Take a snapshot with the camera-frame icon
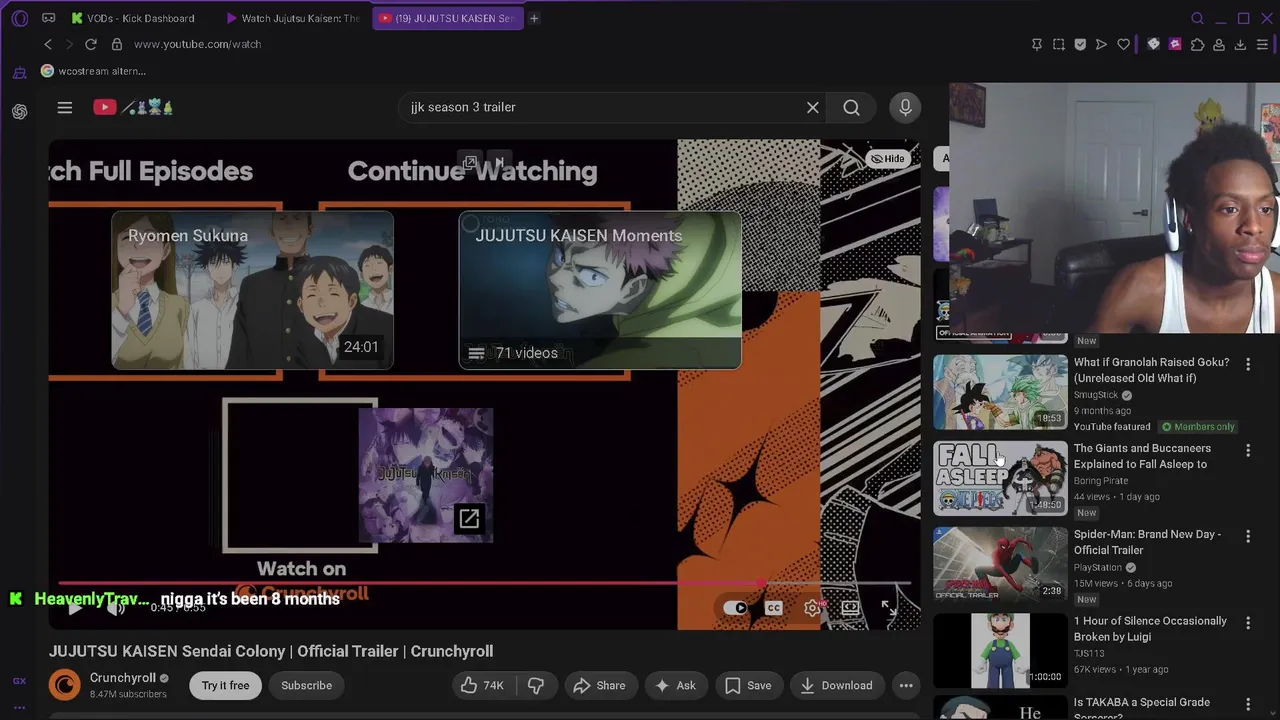The width and height of the screenshot is (1280, 720). 1059,44
